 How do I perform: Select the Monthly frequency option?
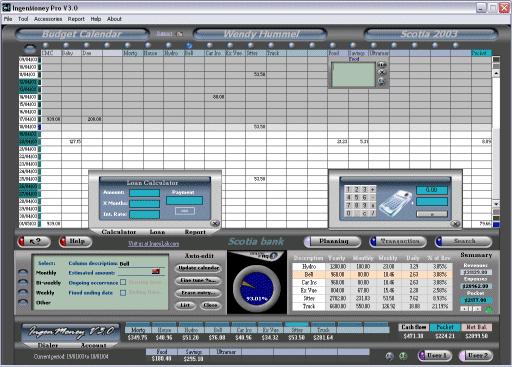23,272
